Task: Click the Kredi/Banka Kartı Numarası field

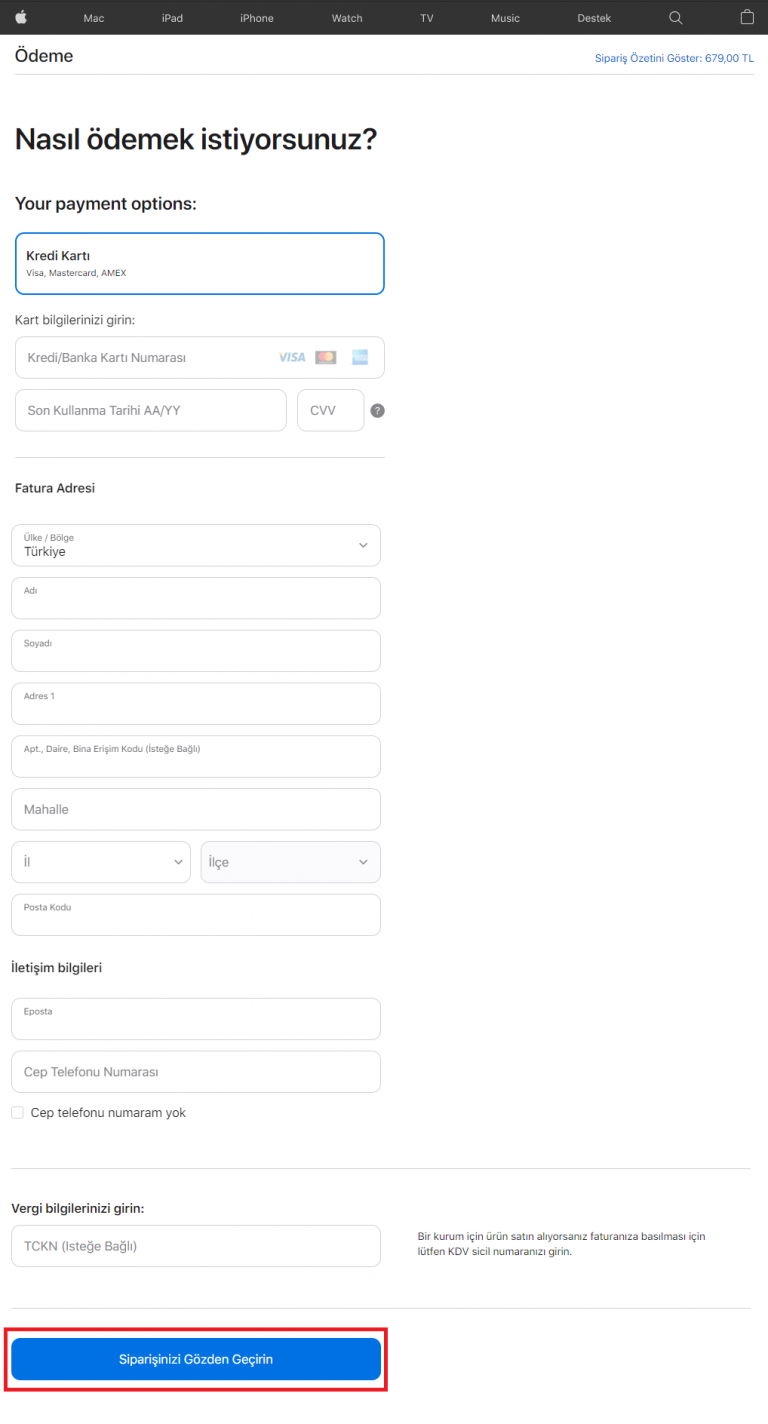Action: point(150,357)
